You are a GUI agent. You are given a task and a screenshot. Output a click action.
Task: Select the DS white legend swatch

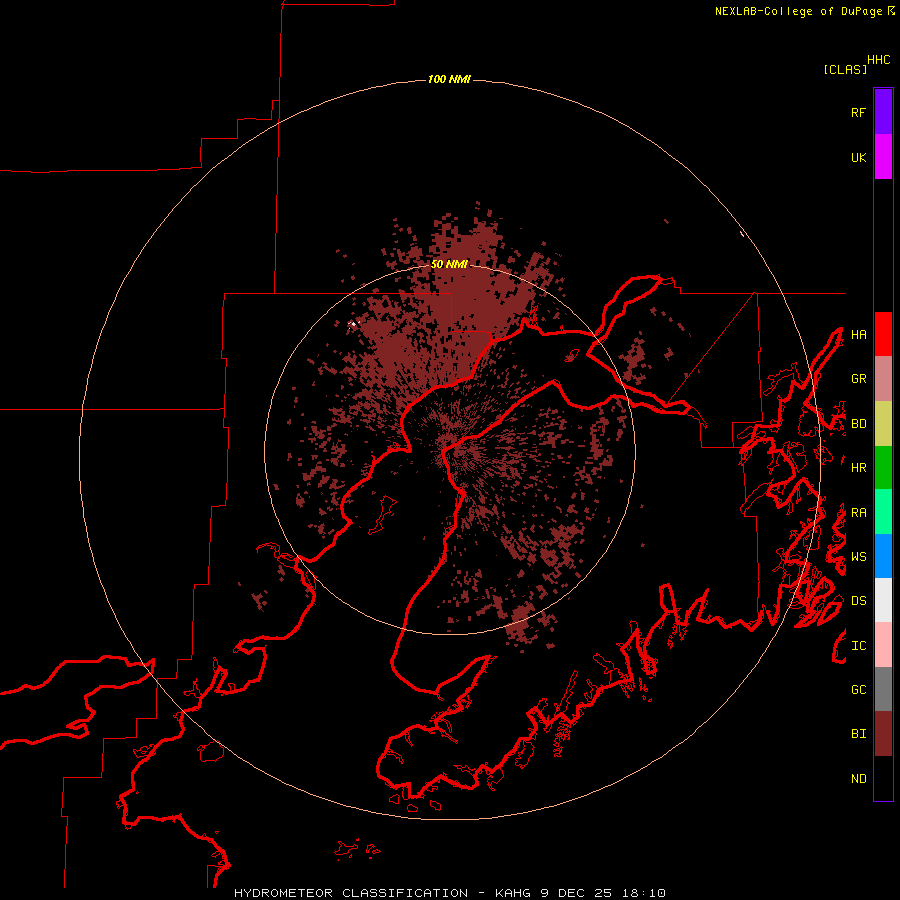[x=883, y=600]
